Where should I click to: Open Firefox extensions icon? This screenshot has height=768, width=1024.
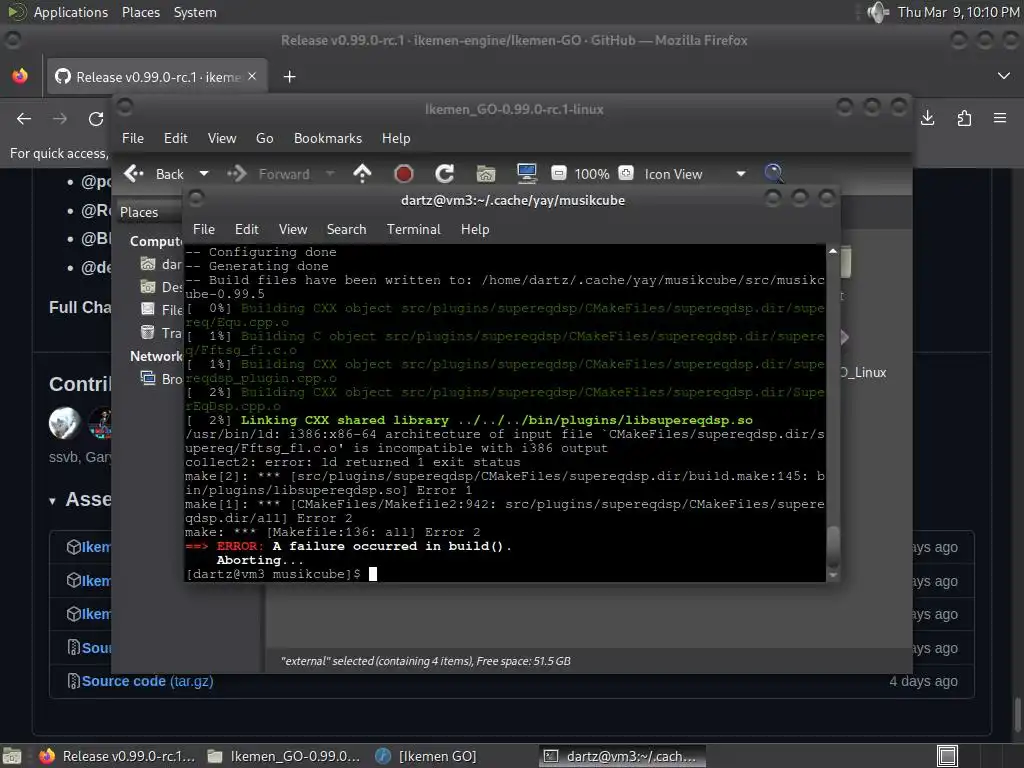tap(964, 118)
